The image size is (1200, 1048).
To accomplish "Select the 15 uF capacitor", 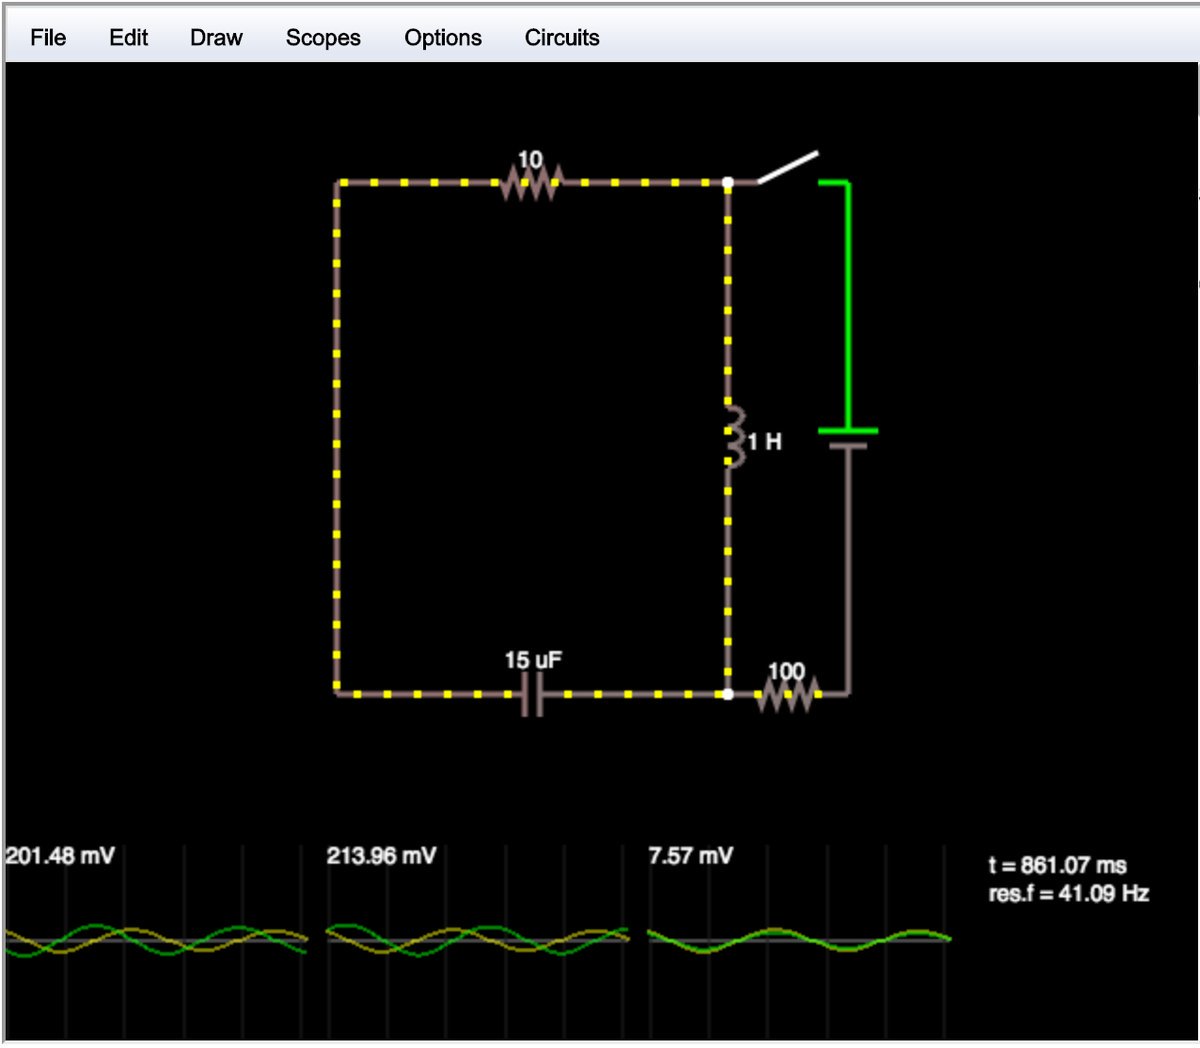I will pos(533,694).
